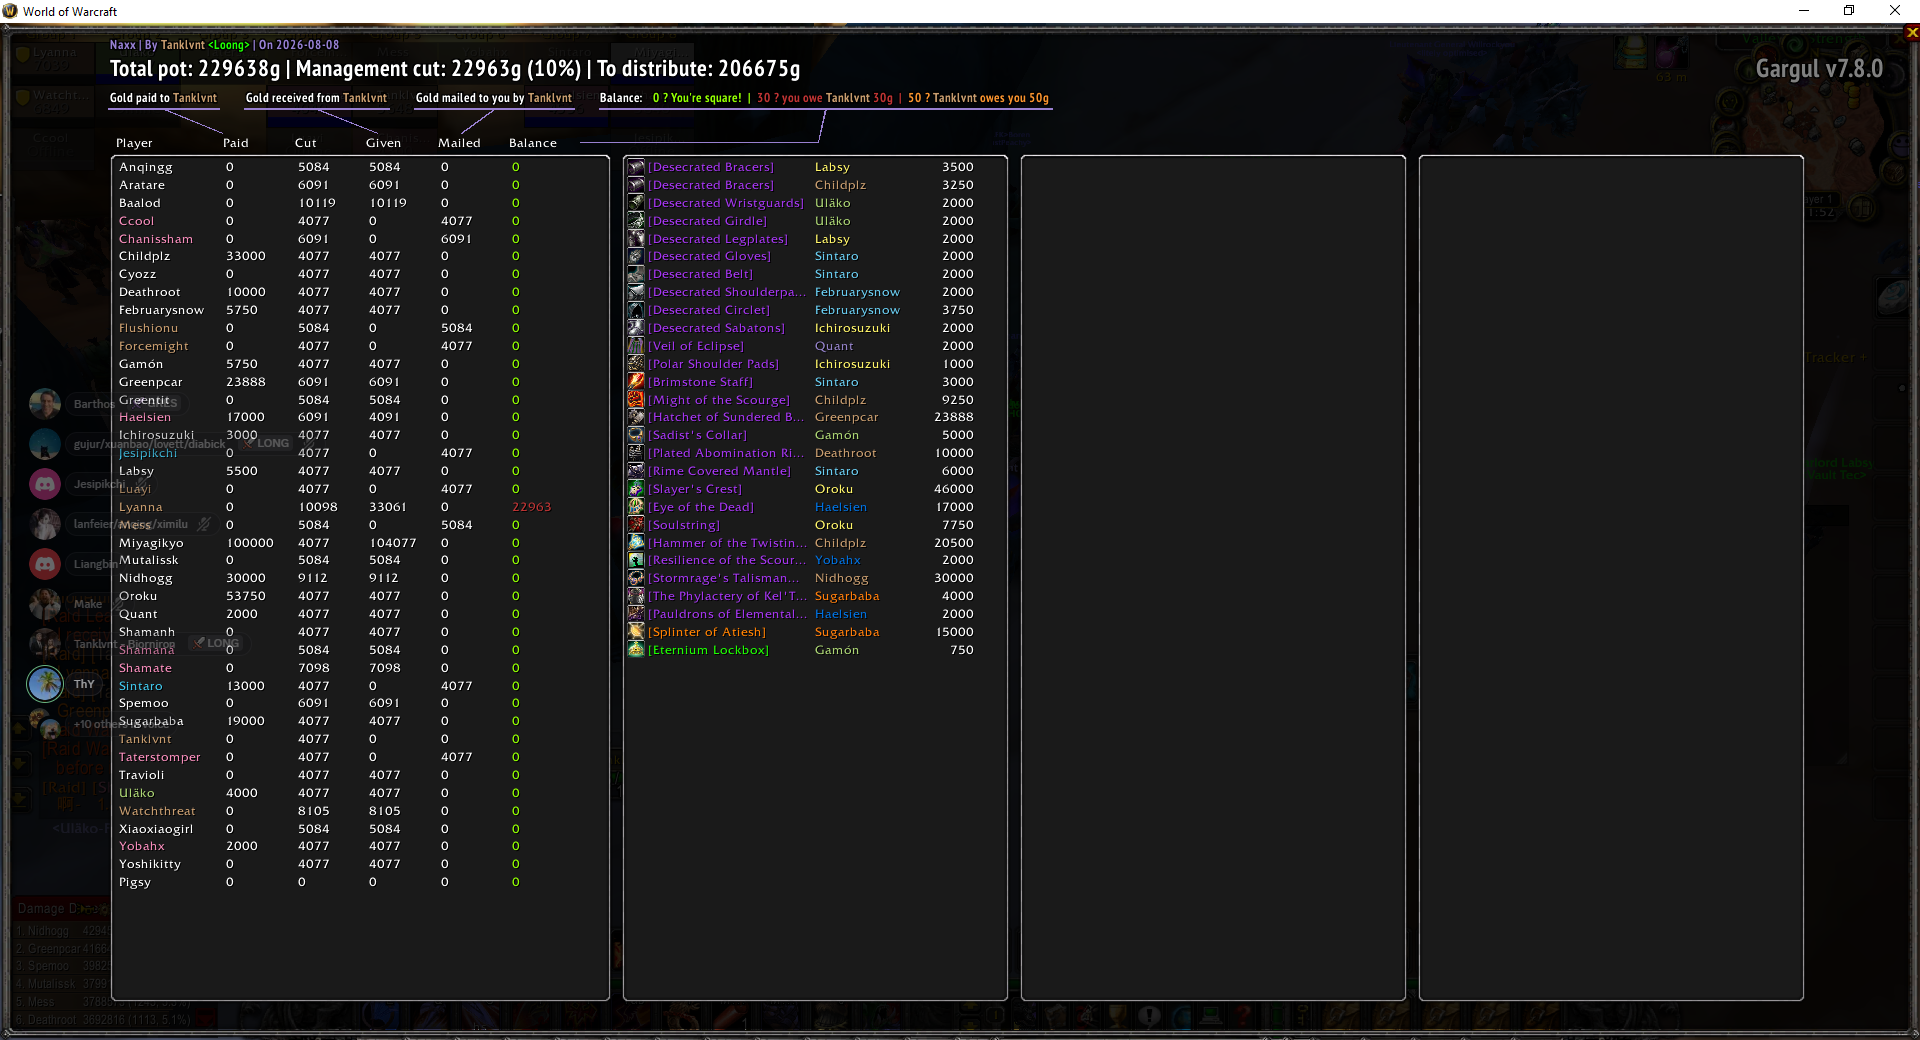Click the Brimstone Staff item icon

tap(636, 382)
